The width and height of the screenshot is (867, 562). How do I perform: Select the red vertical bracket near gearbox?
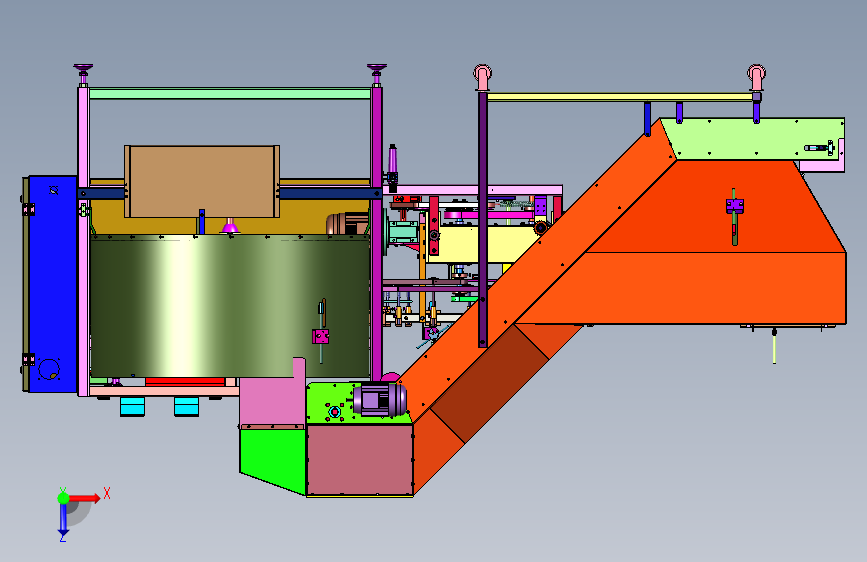click(434, 226)
